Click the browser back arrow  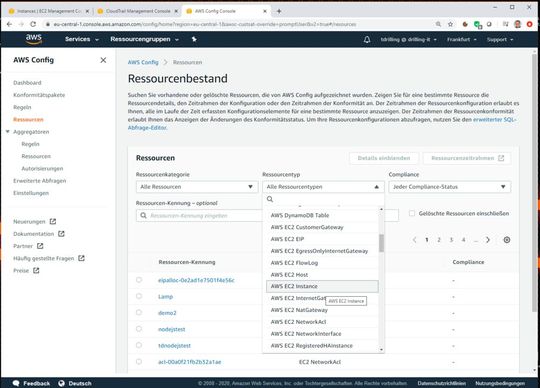9,24
